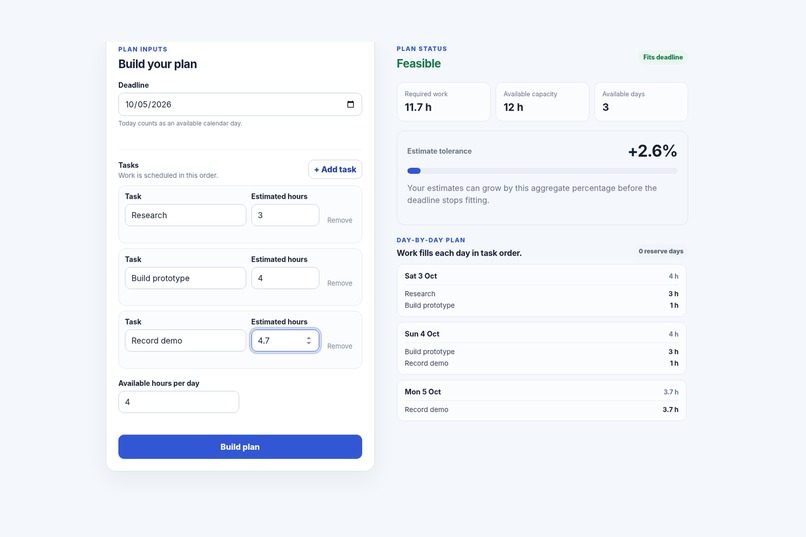Click Record demo row under Sun 4 Oct
Screen dimensions: 806x537
(x=542, y=363)
